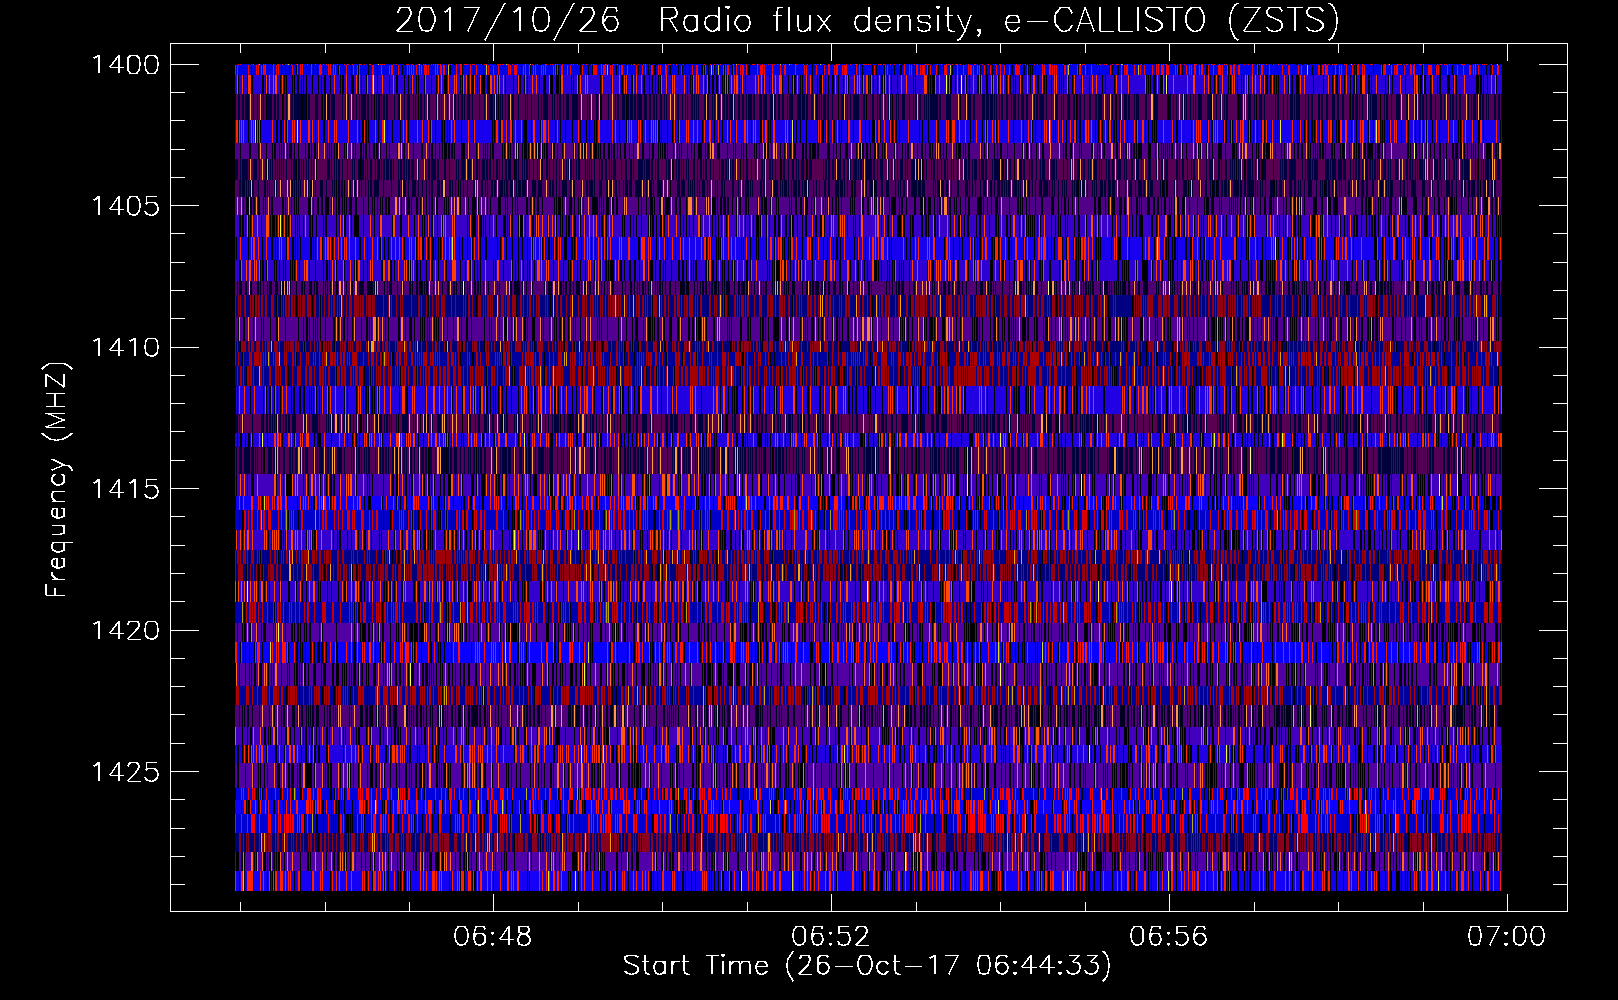Click the 1405 frequency tick label

click(x=125, y=206)
